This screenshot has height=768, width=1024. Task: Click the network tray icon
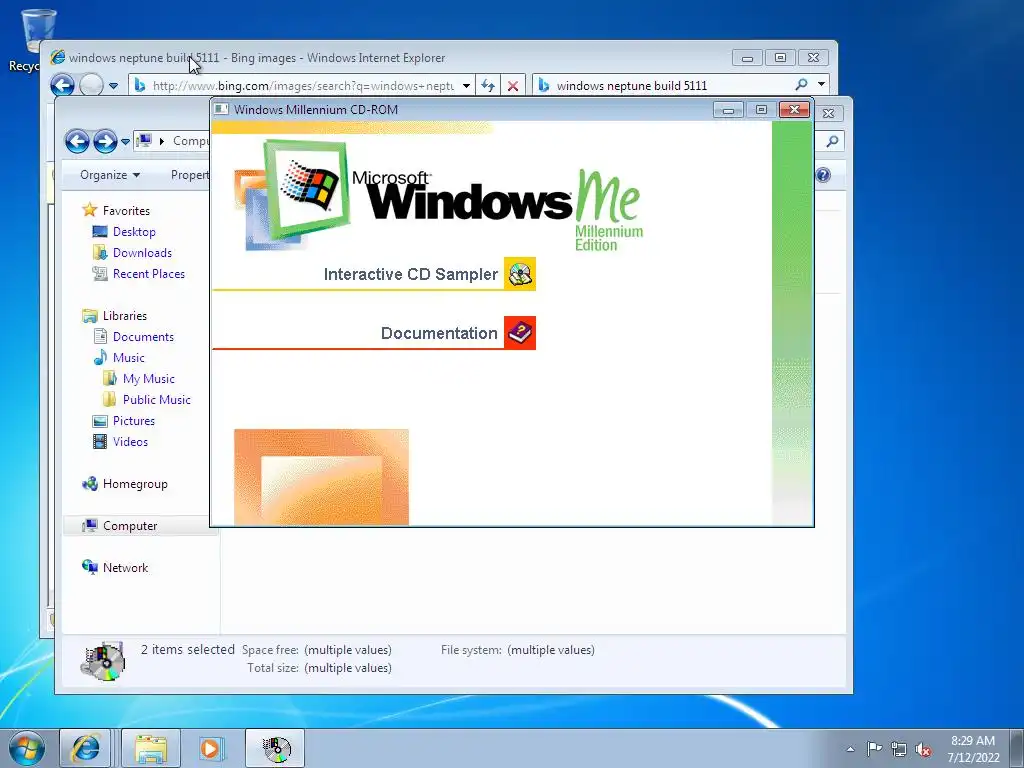[x=899, y=749]
